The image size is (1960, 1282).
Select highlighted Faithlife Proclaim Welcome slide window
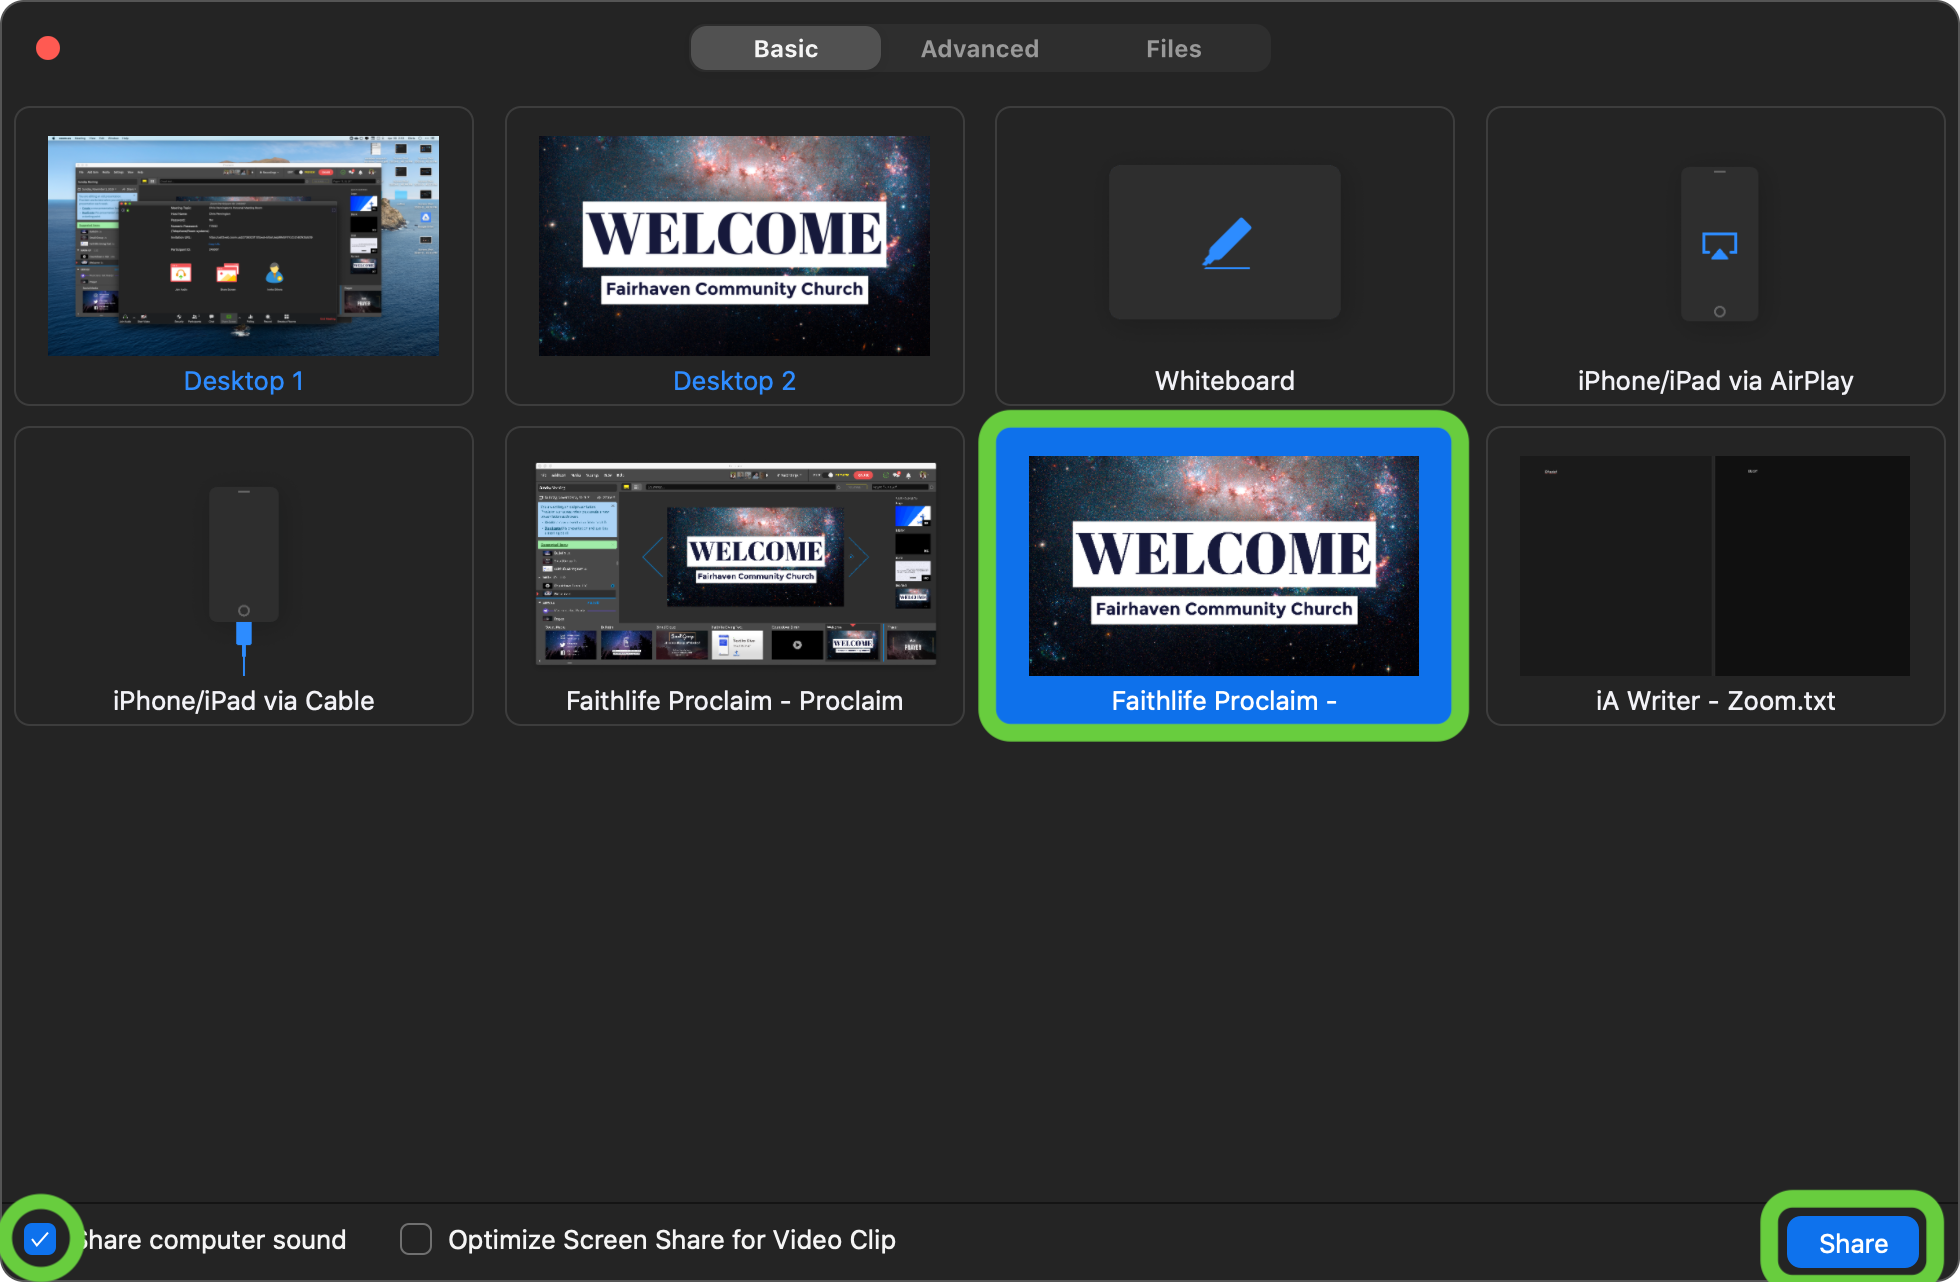(1223, 566)
